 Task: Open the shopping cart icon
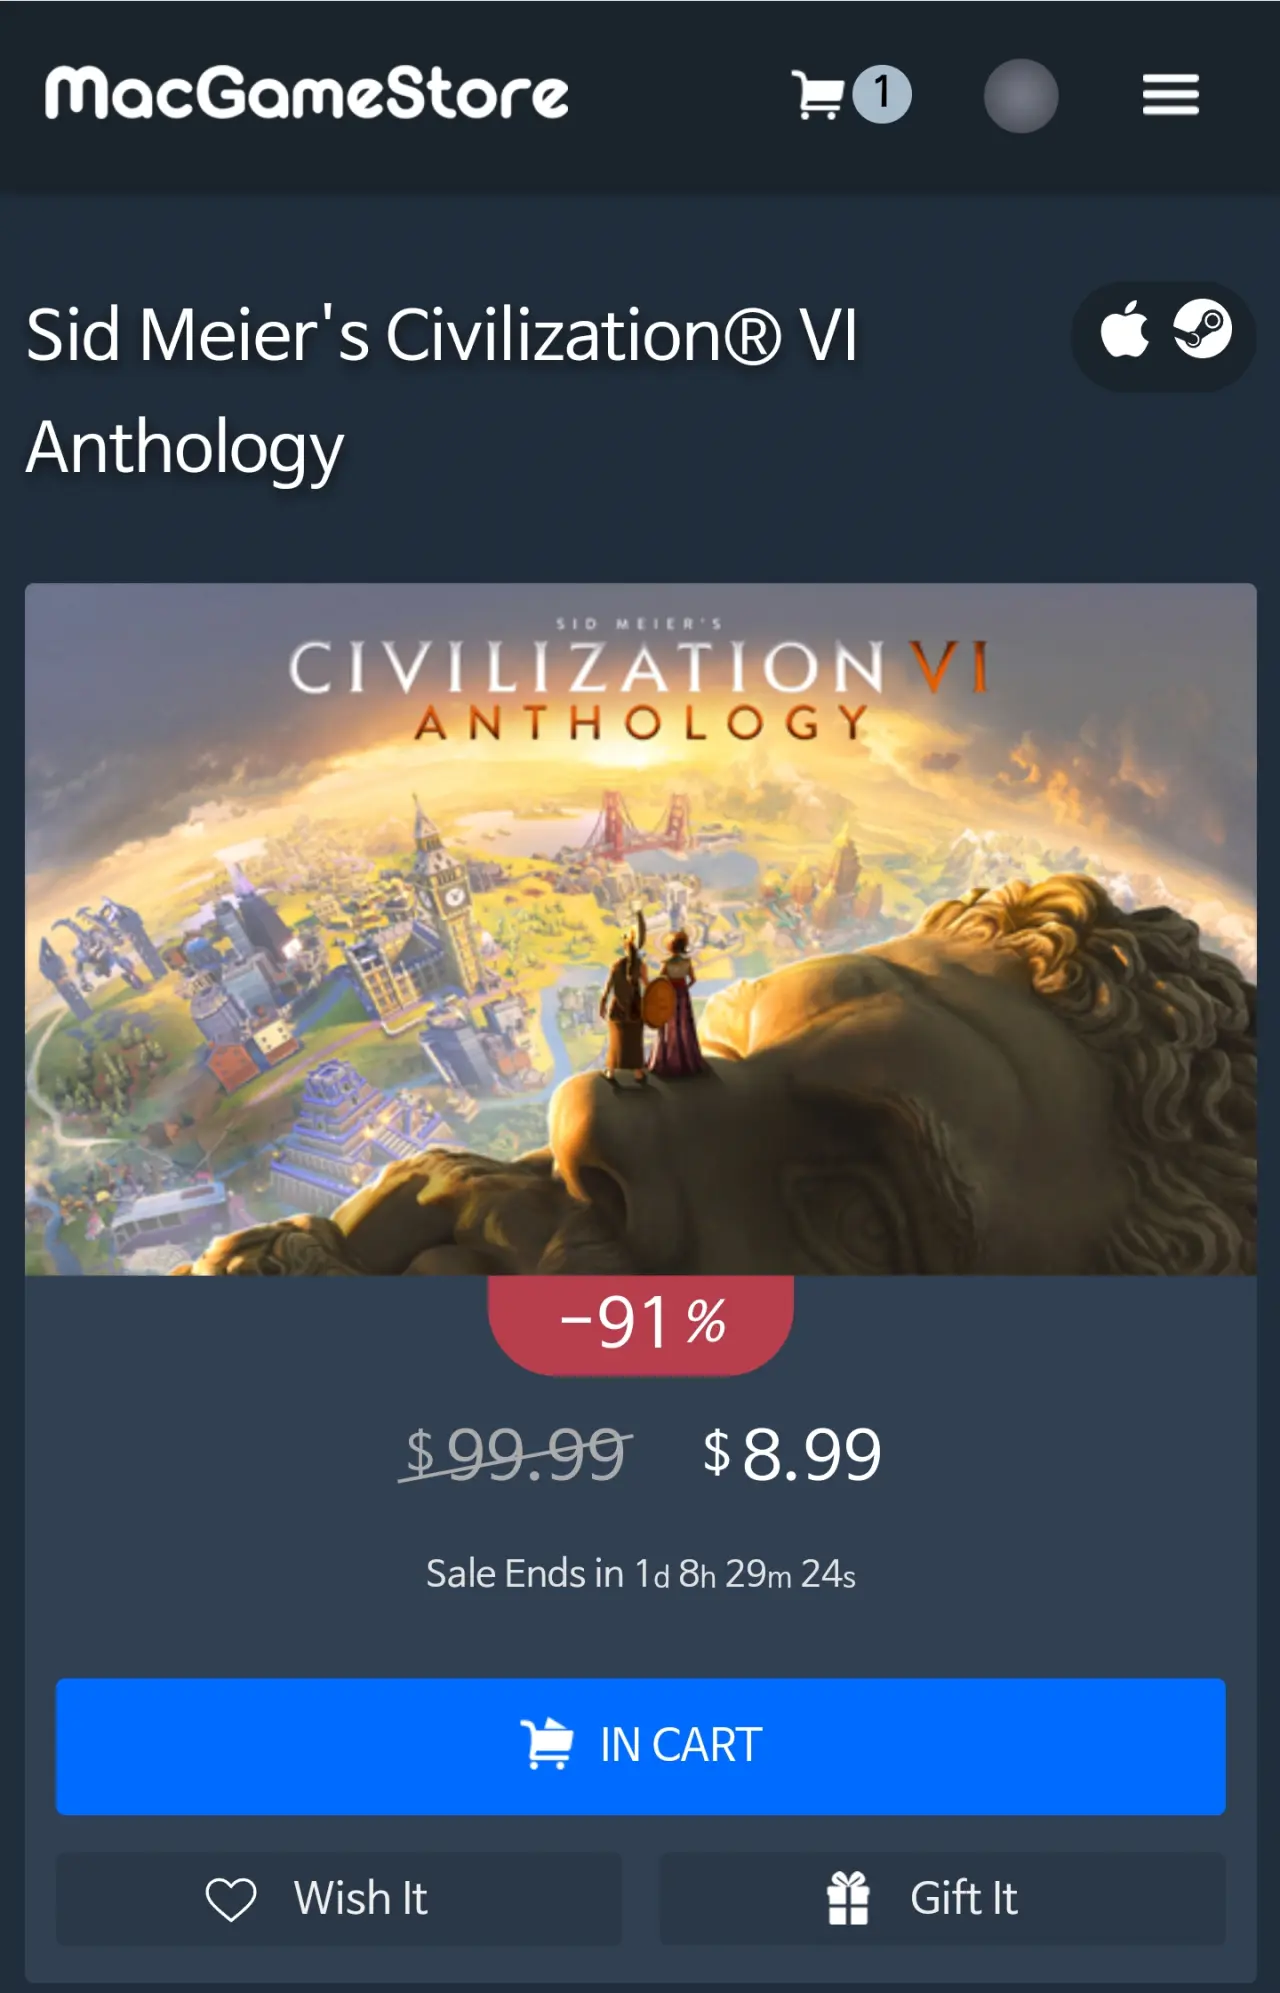pyautogui.click(x=818, y=95)
